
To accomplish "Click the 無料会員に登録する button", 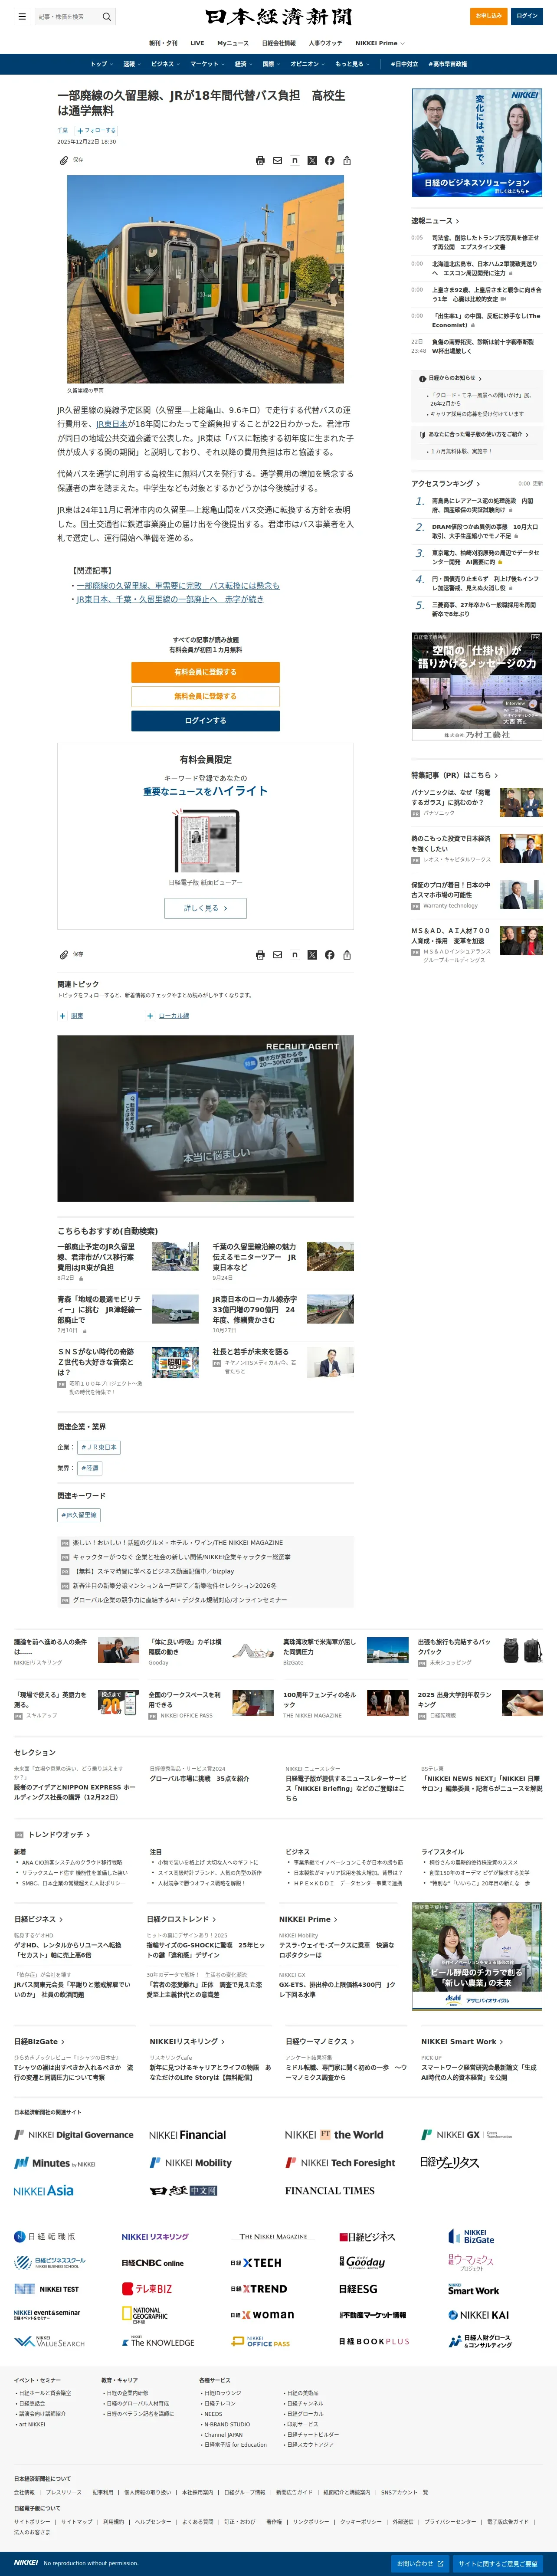I will tap(205, 696).
